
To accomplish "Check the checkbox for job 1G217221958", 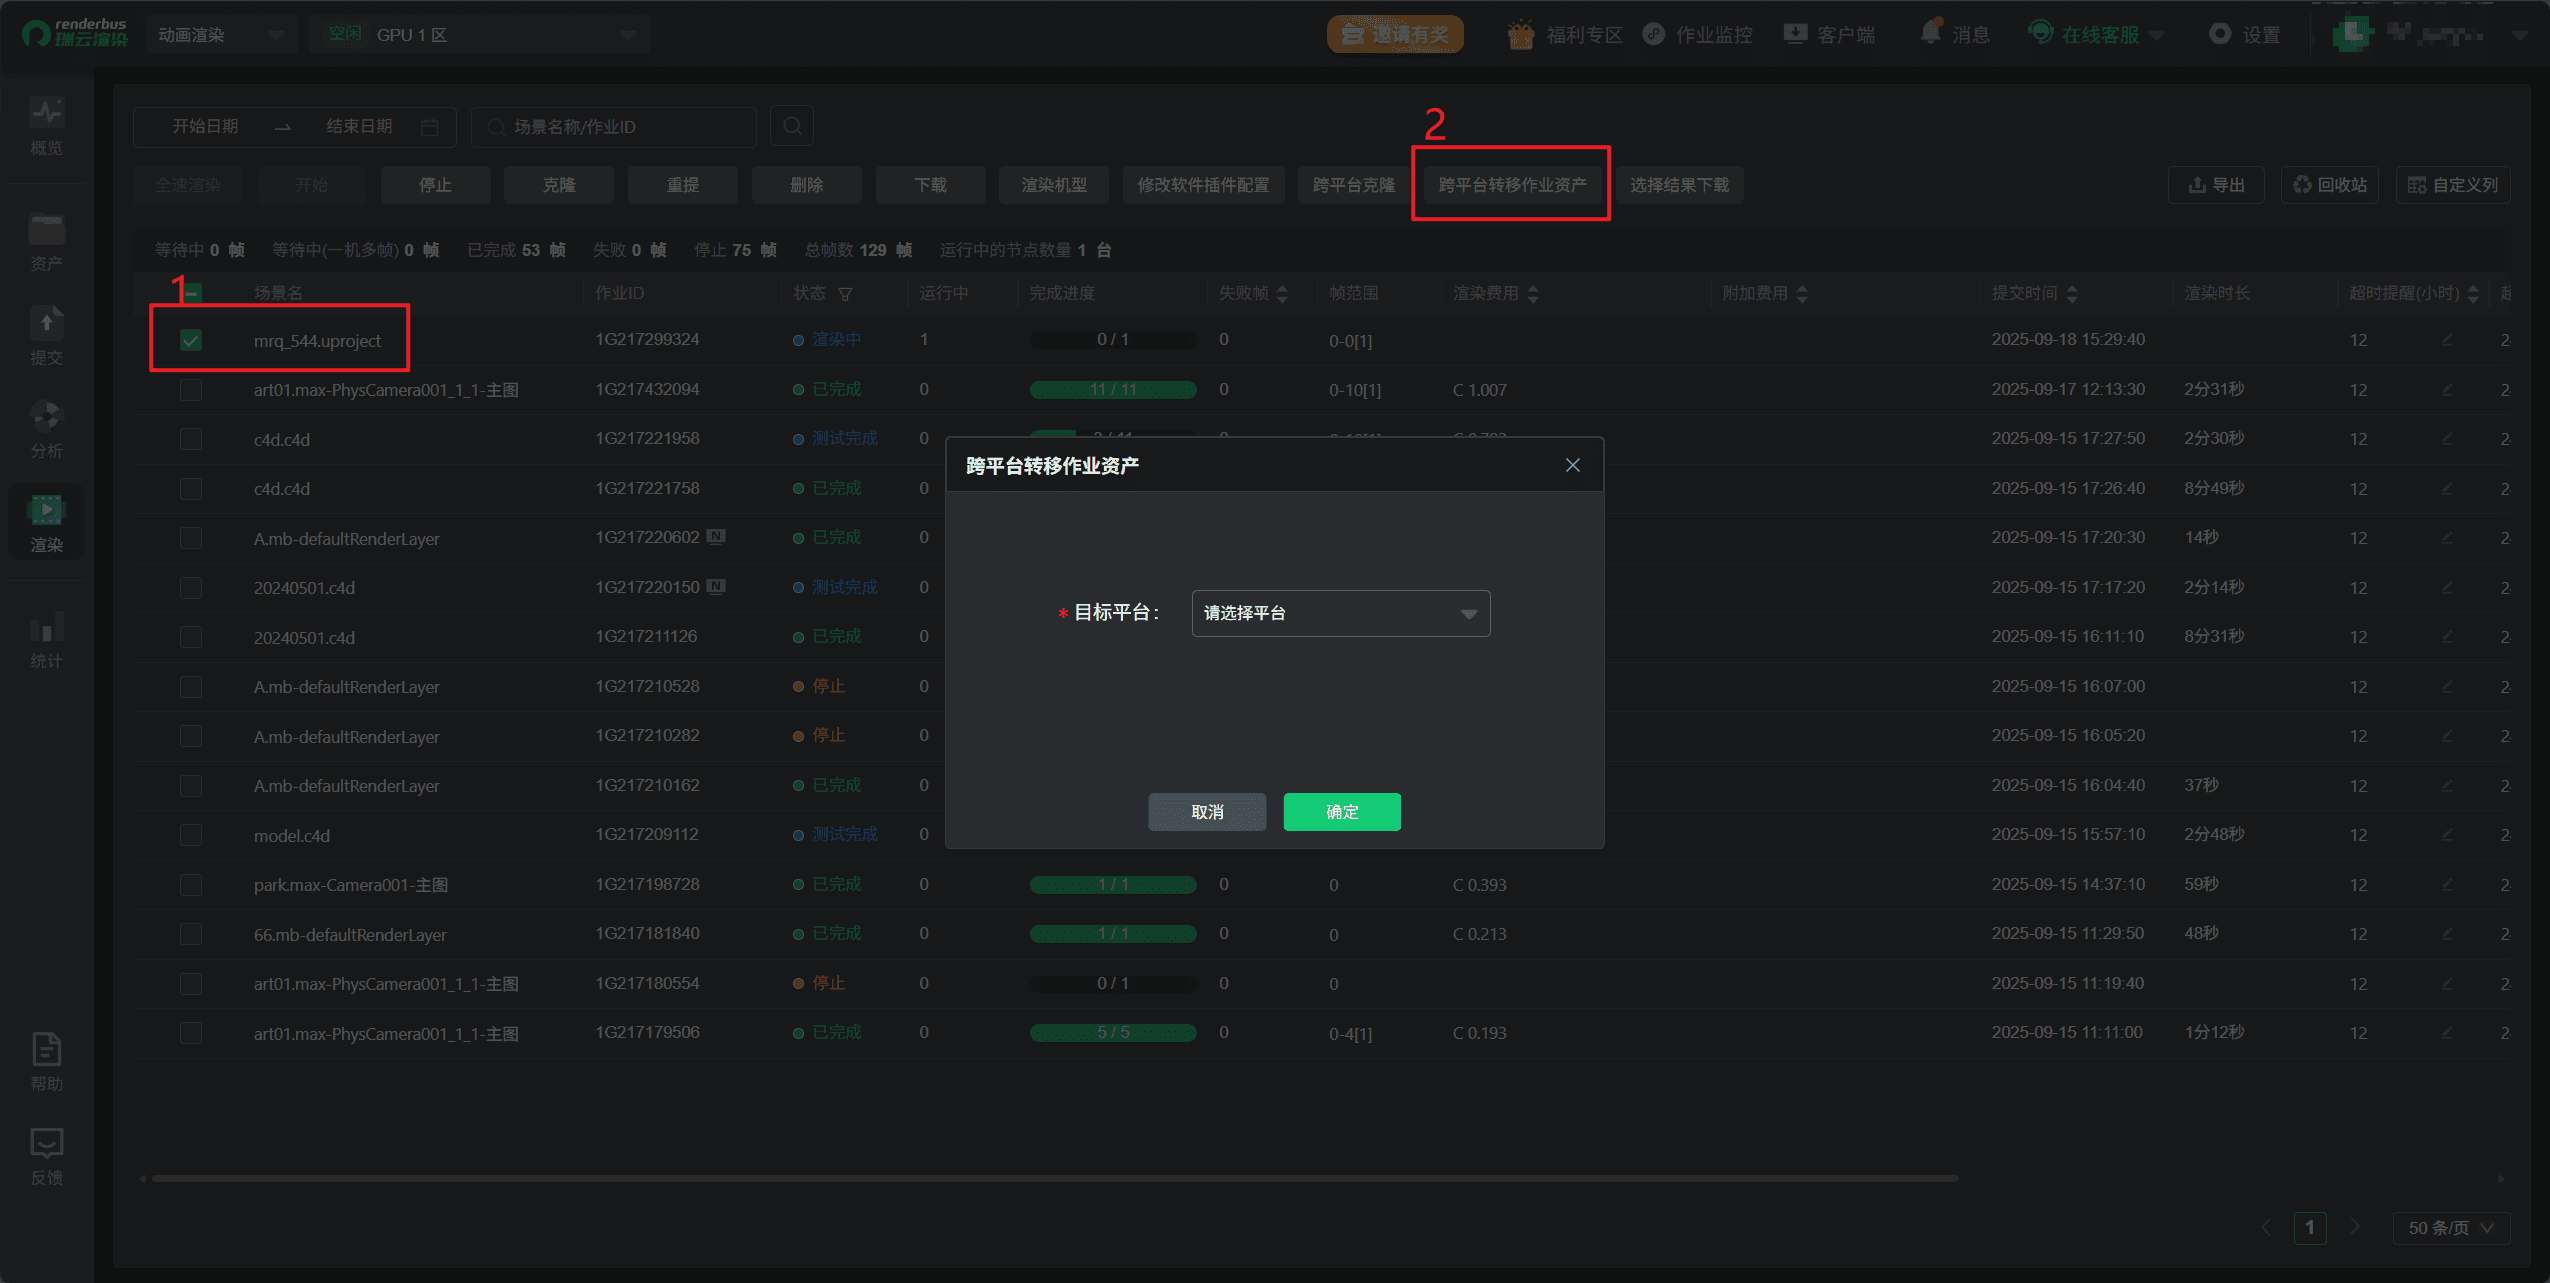I will [191, 439].
